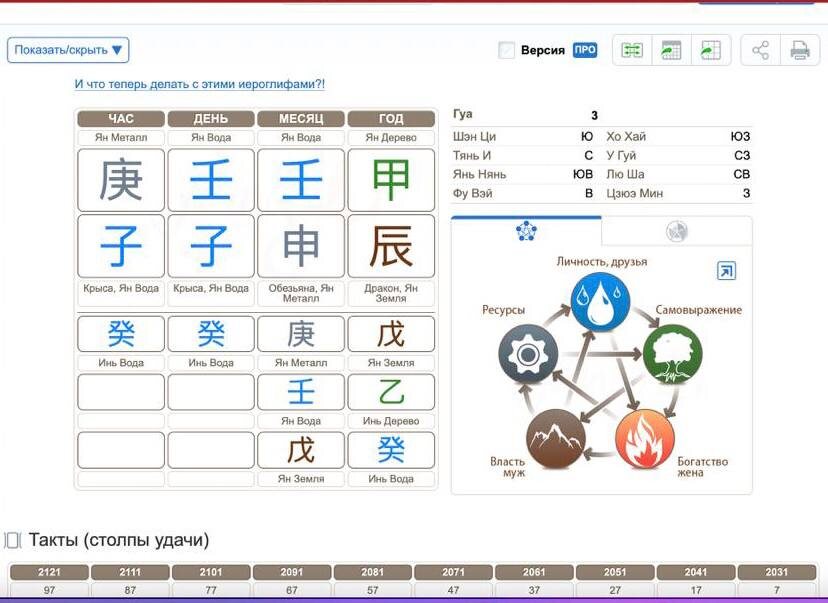This screenshot has height=603, width=828.
Task: Click the Wood tree element circle
Action: click(x=672, y=354)
